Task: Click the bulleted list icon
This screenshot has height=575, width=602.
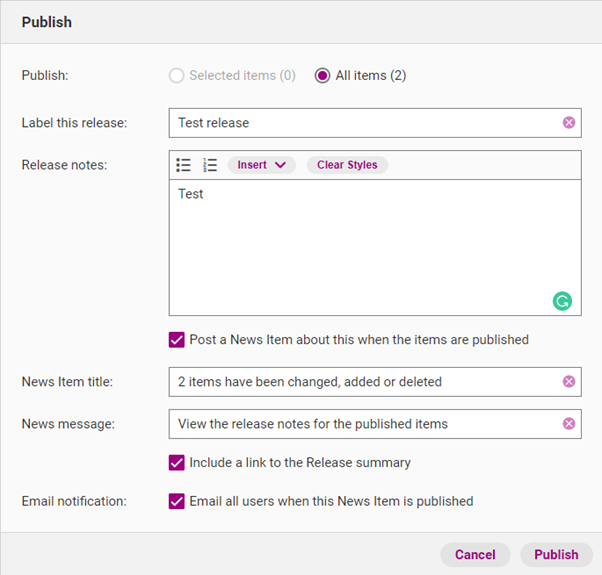Action: (x=184, y=165)
